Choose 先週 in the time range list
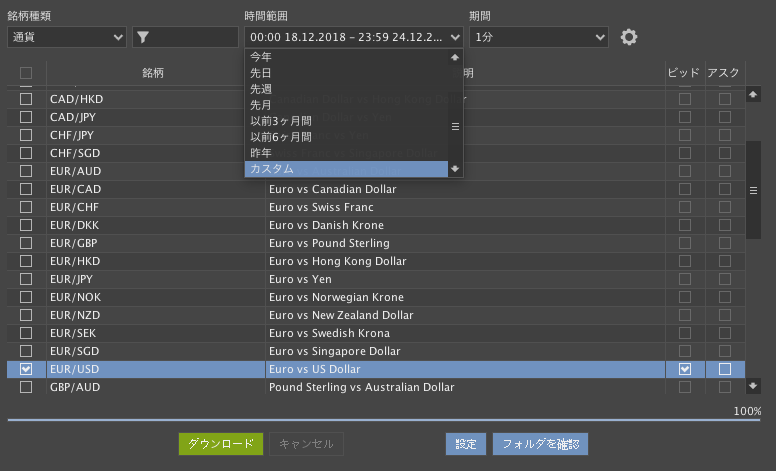Image resolution: width=776 pixels, height=471 pixels. coord(345,89)
